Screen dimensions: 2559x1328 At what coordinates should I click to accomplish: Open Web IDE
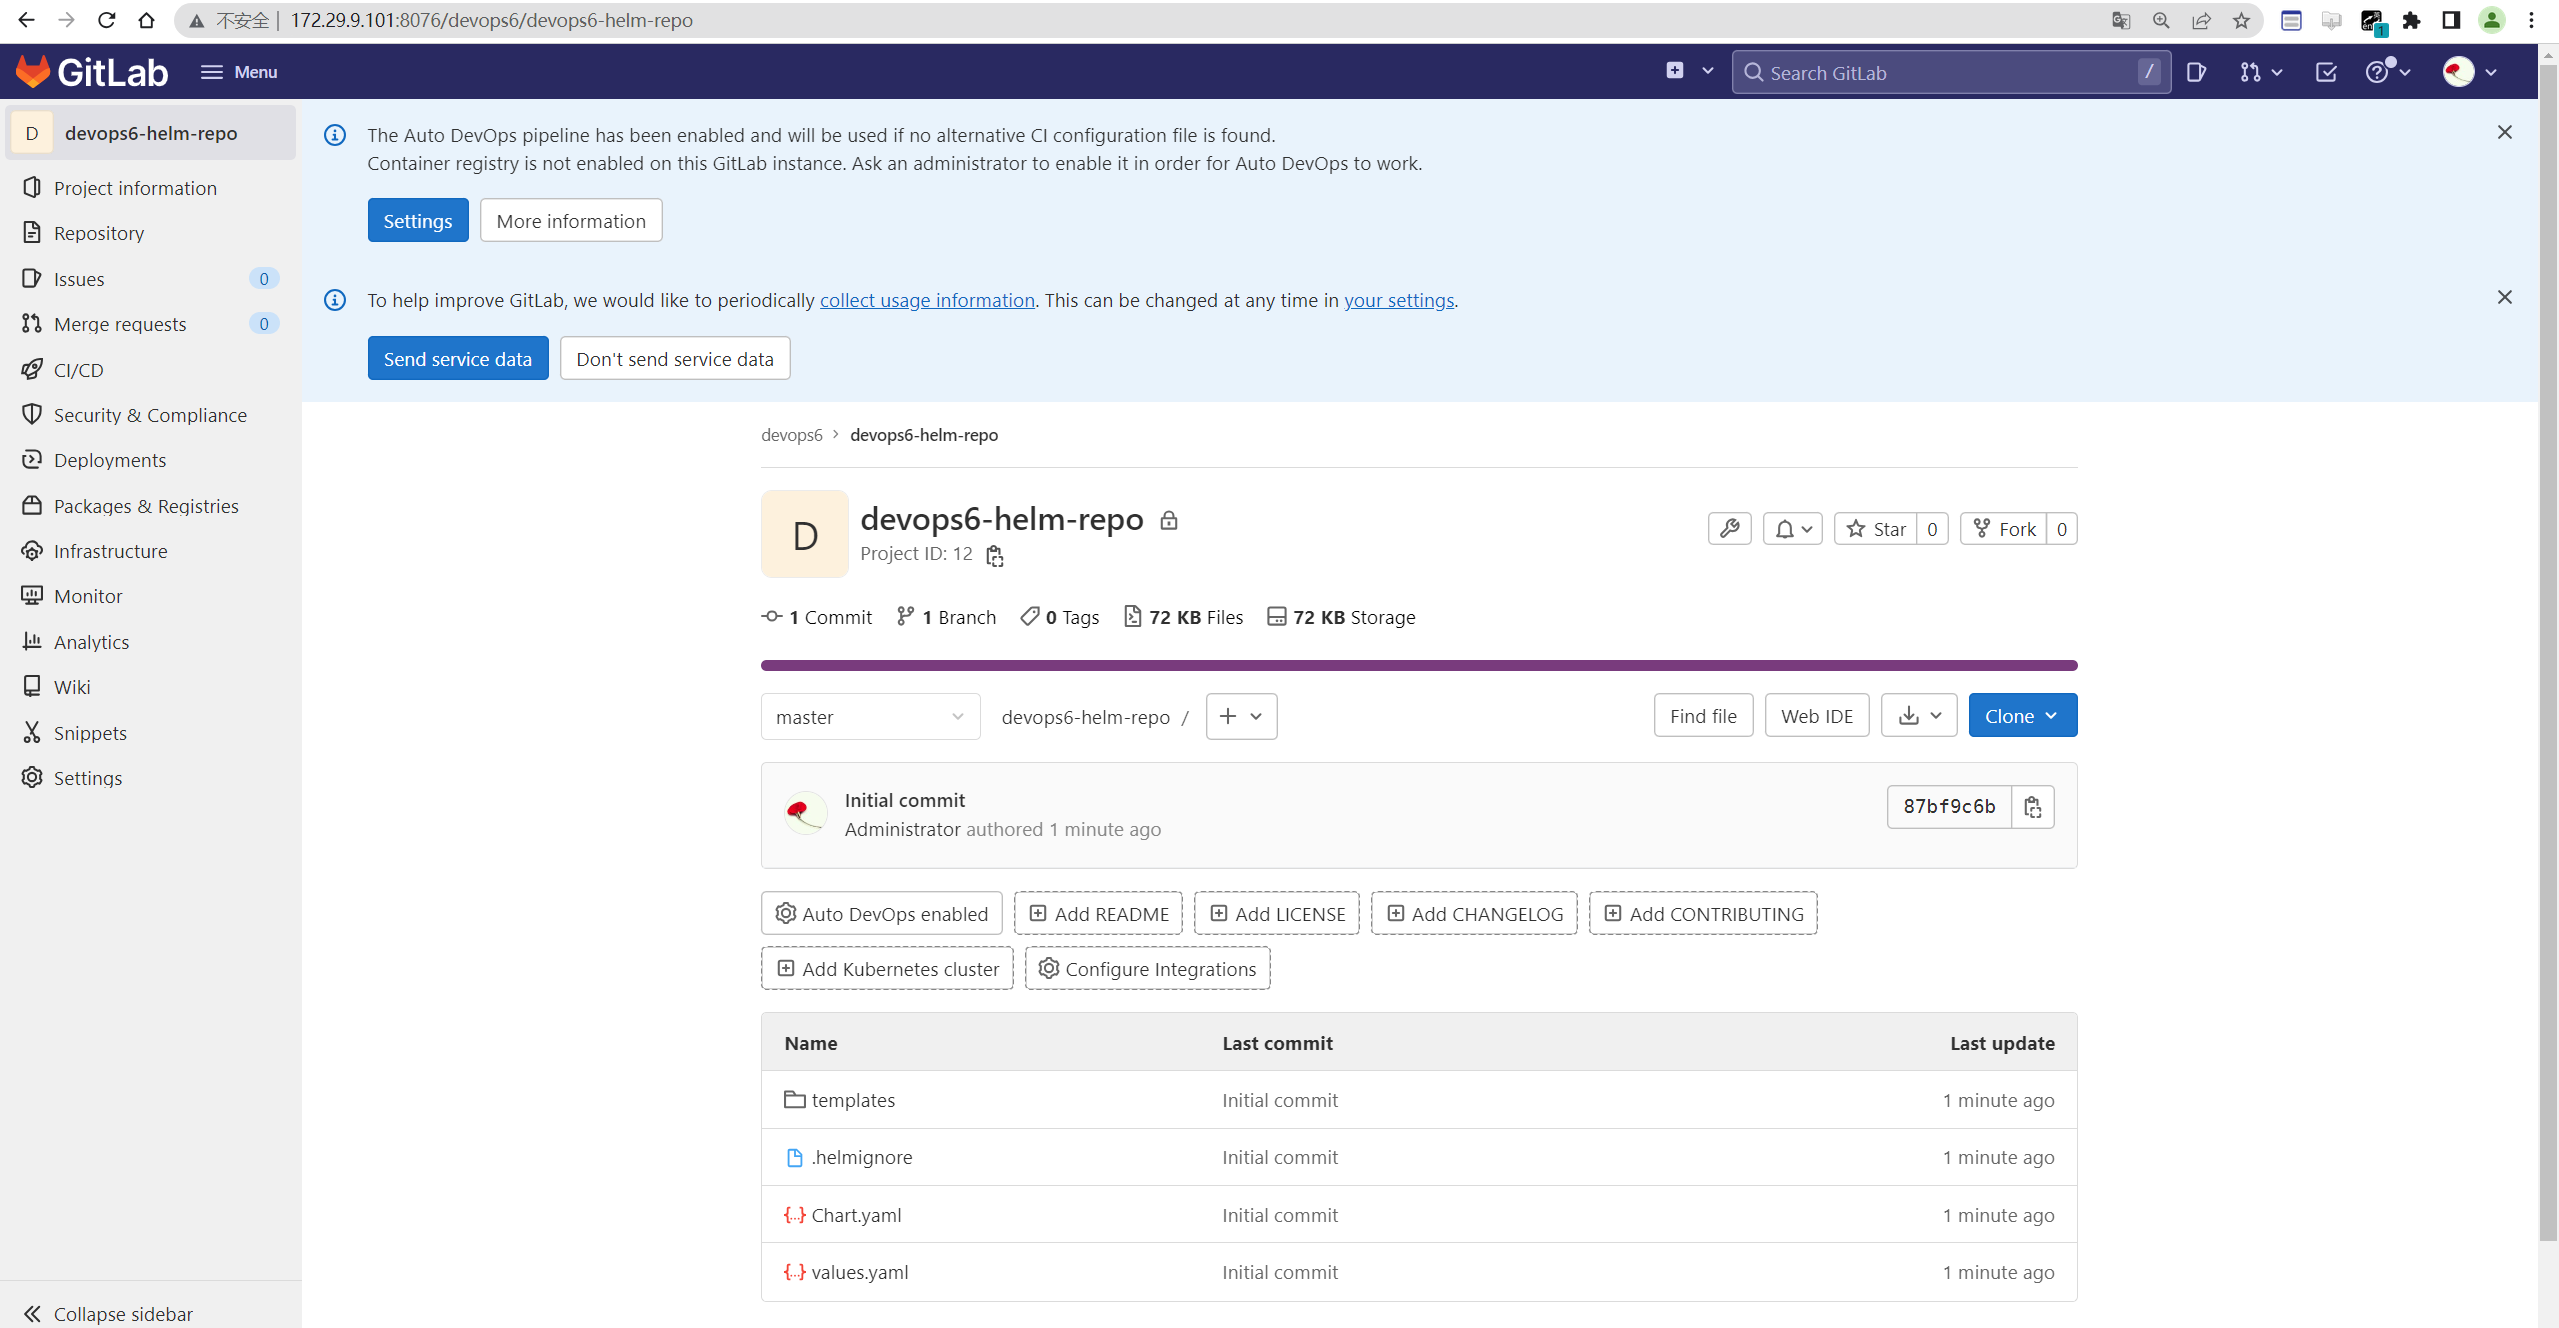tap(1817, 715)
